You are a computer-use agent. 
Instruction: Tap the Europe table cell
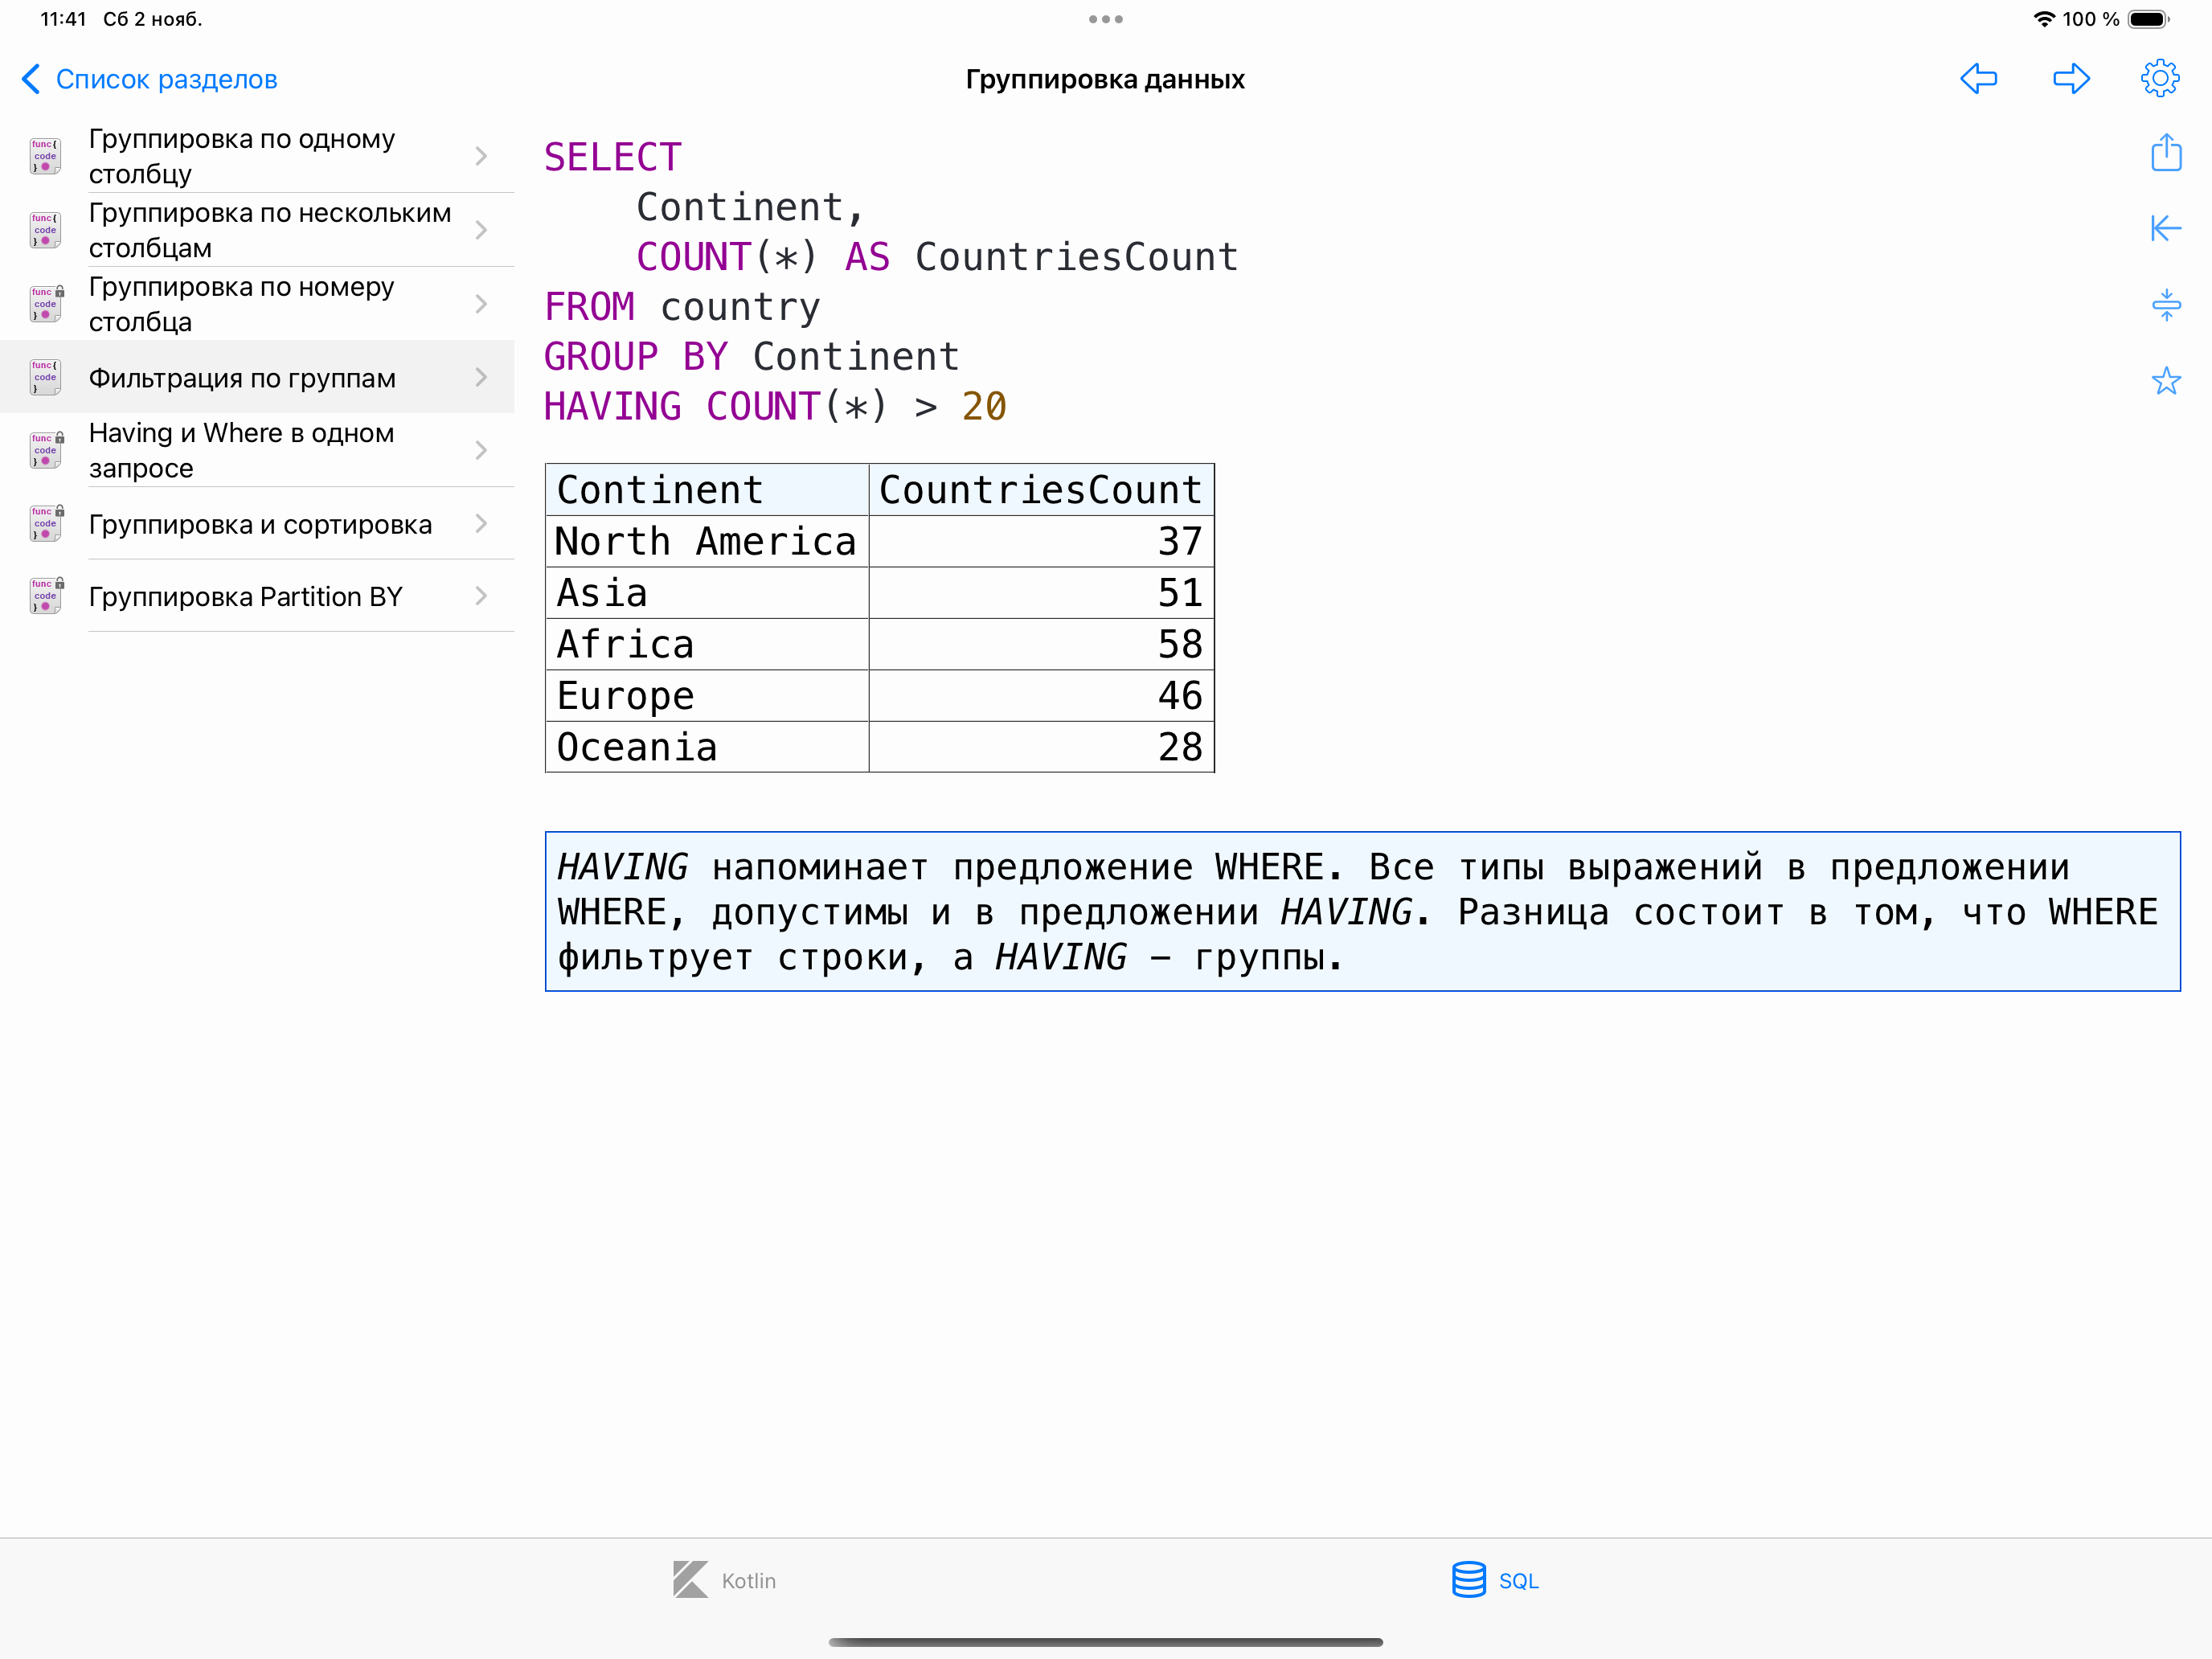(707, 695)
